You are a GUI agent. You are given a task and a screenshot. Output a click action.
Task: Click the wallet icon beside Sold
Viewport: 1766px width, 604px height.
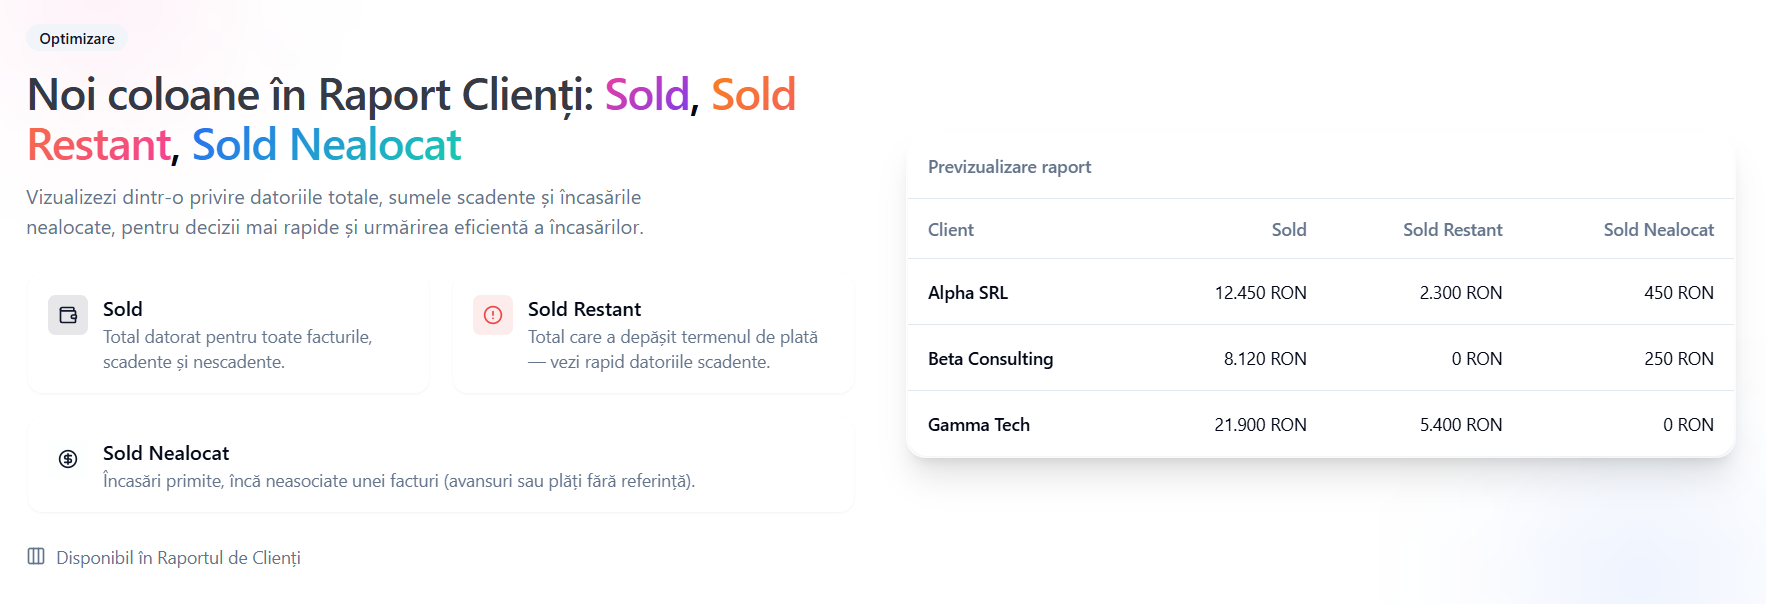click(x=68, y=315)
